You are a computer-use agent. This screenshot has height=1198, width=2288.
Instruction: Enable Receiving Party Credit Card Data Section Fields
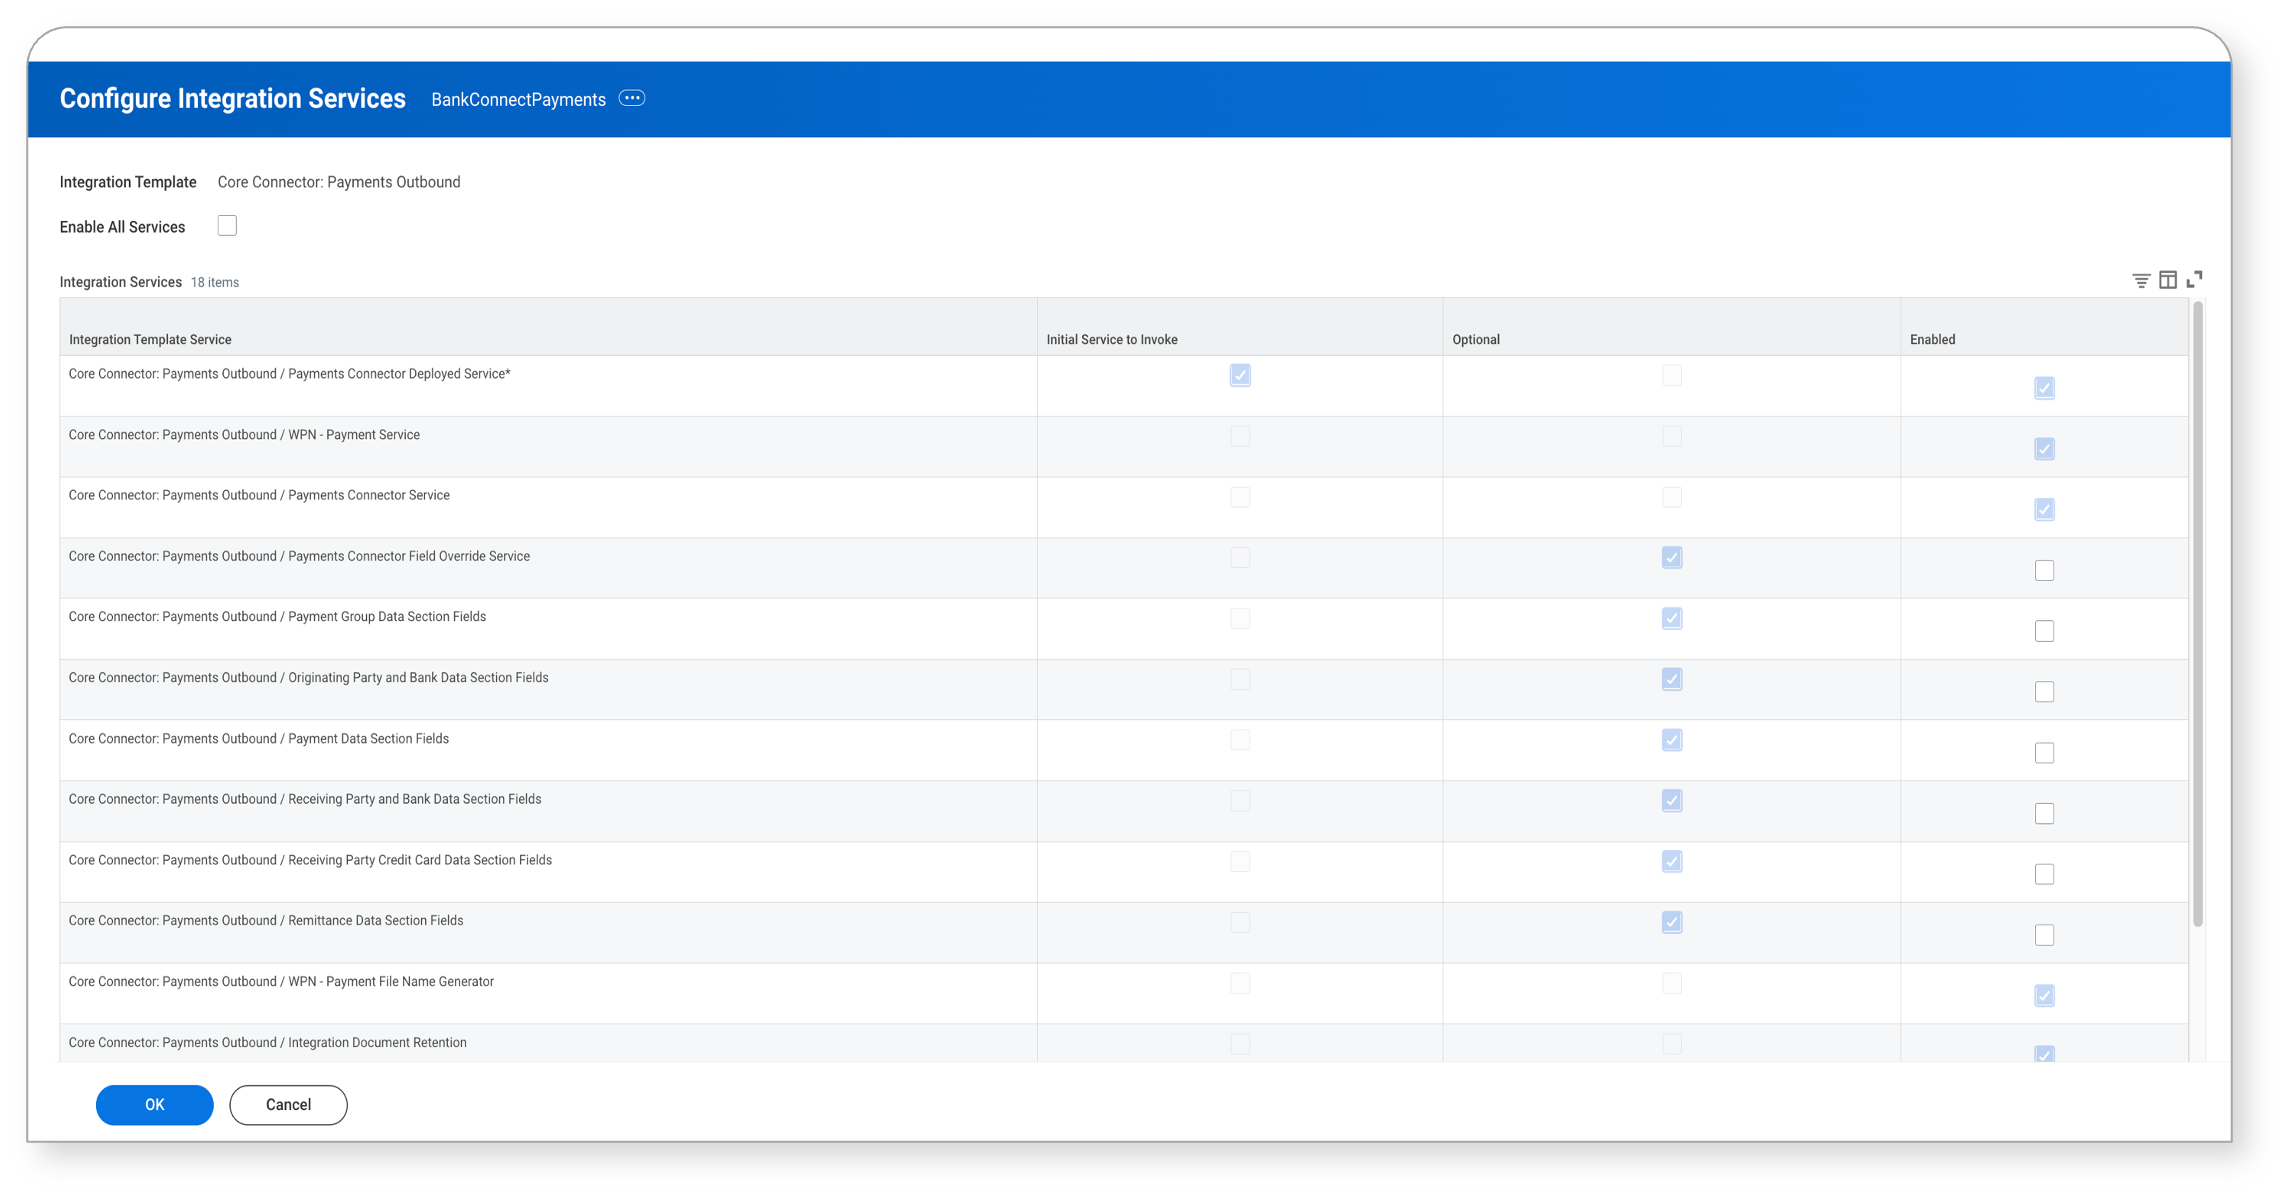tap(2044, 874)
